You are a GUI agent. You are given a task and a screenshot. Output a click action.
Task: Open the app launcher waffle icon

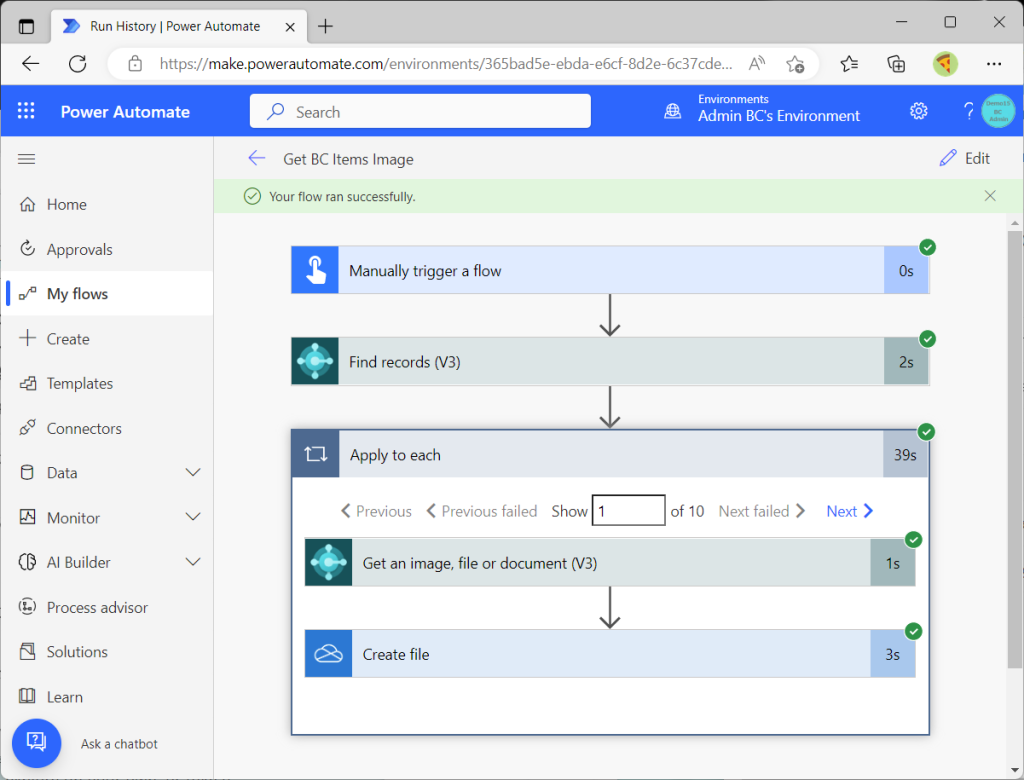26,111
